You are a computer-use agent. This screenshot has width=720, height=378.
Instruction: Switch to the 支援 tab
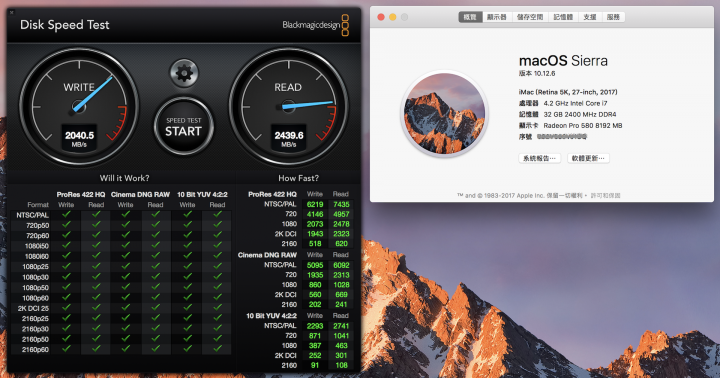point(590,17)
